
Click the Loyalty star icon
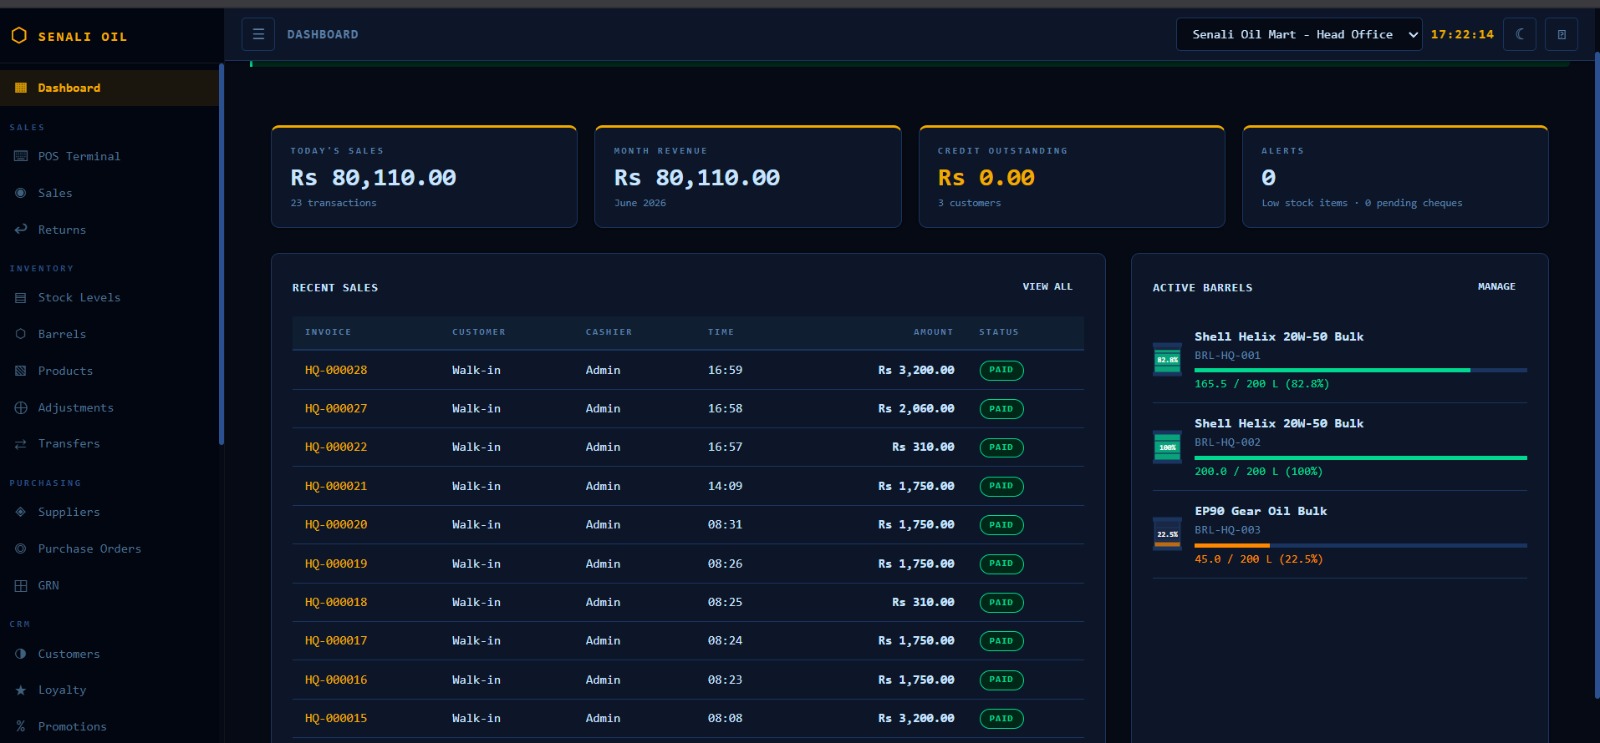pos(21,690)
